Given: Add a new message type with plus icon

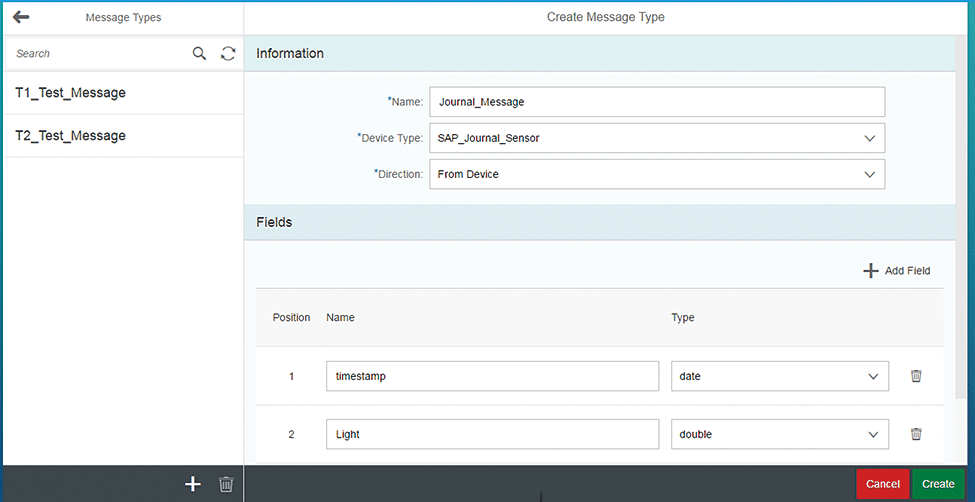Looking at the screenshot, I should [x=193, y=484].
